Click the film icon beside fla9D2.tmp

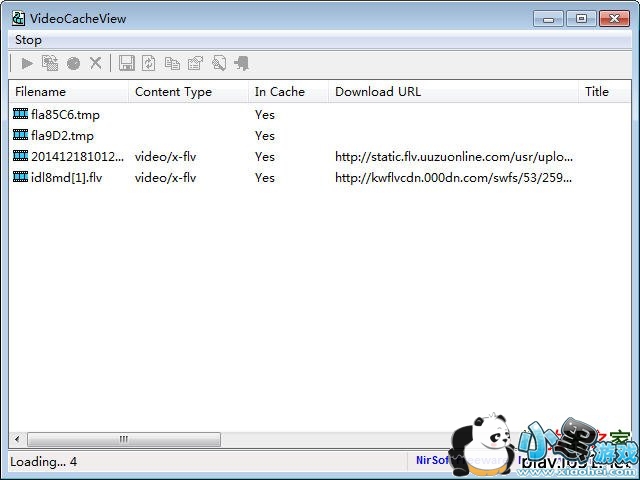click(x=20, y=135)
